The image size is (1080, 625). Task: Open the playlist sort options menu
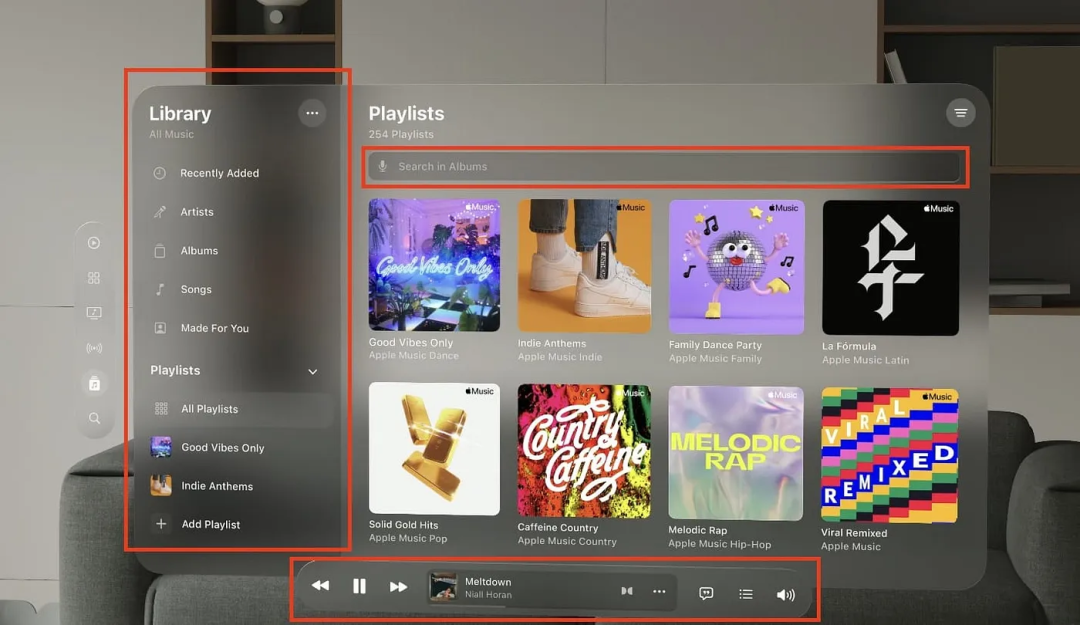click(960, 113)
